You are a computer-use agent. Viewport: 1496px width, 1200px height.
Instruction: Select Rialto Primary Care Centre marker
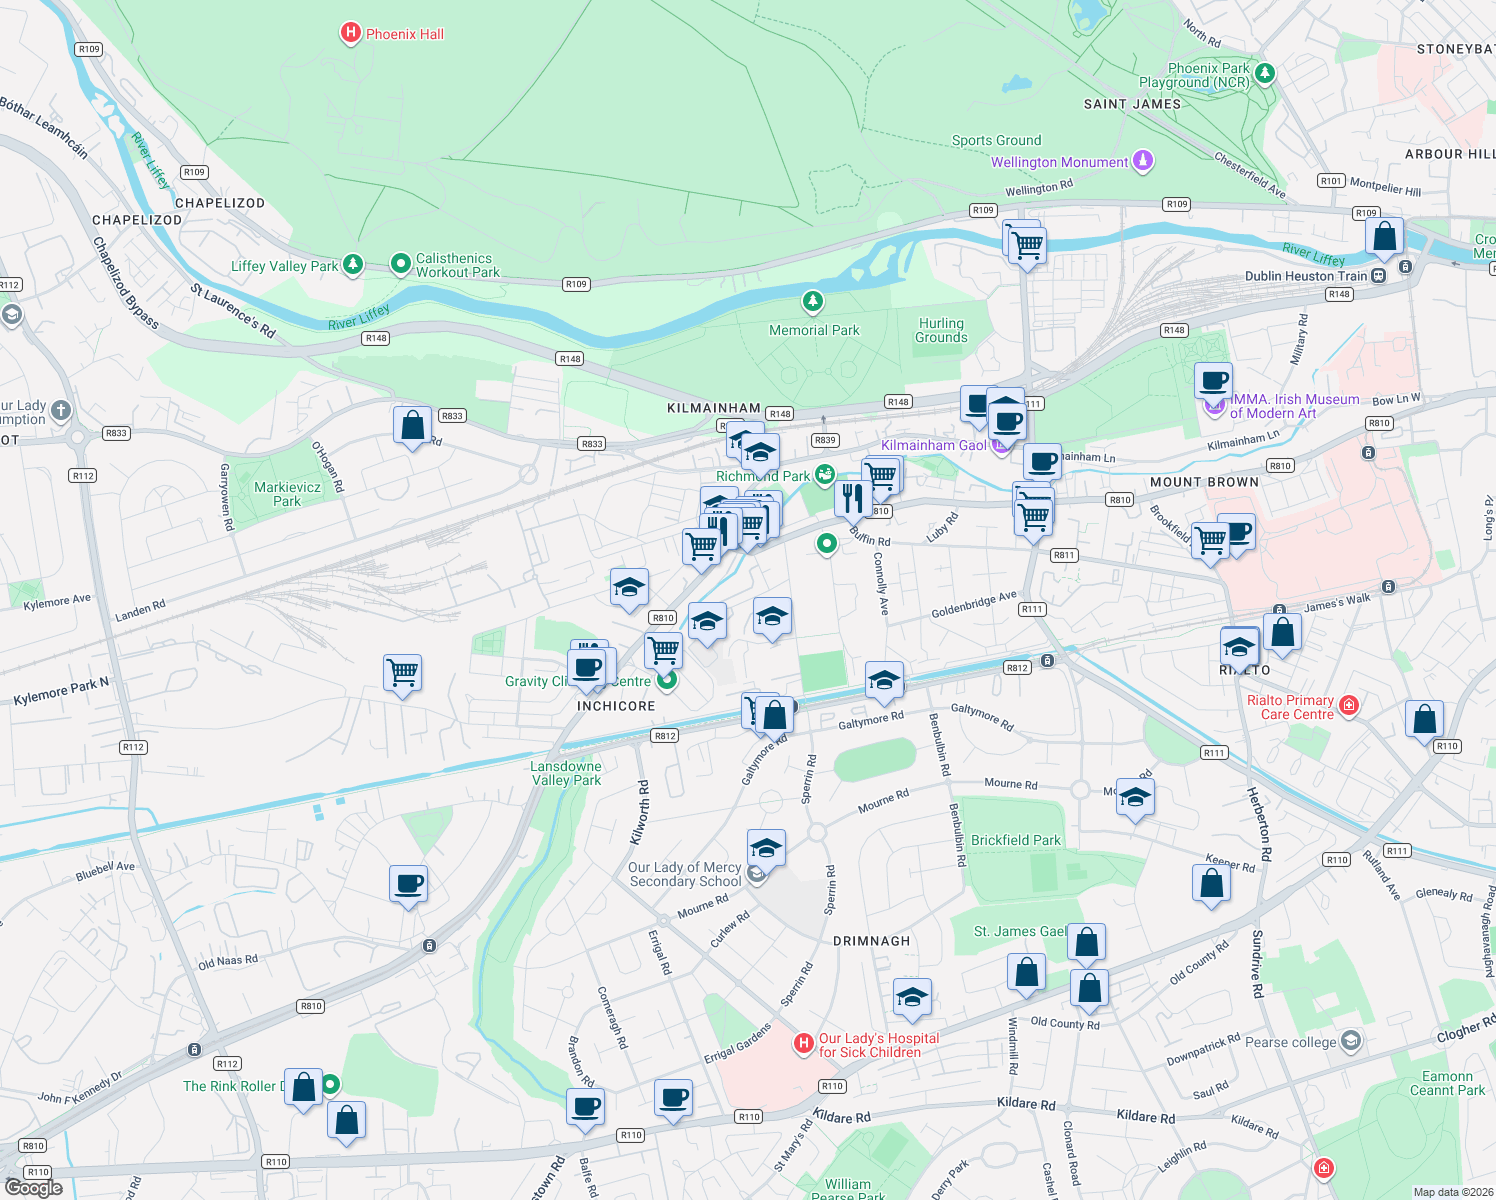coord(1349,706)
